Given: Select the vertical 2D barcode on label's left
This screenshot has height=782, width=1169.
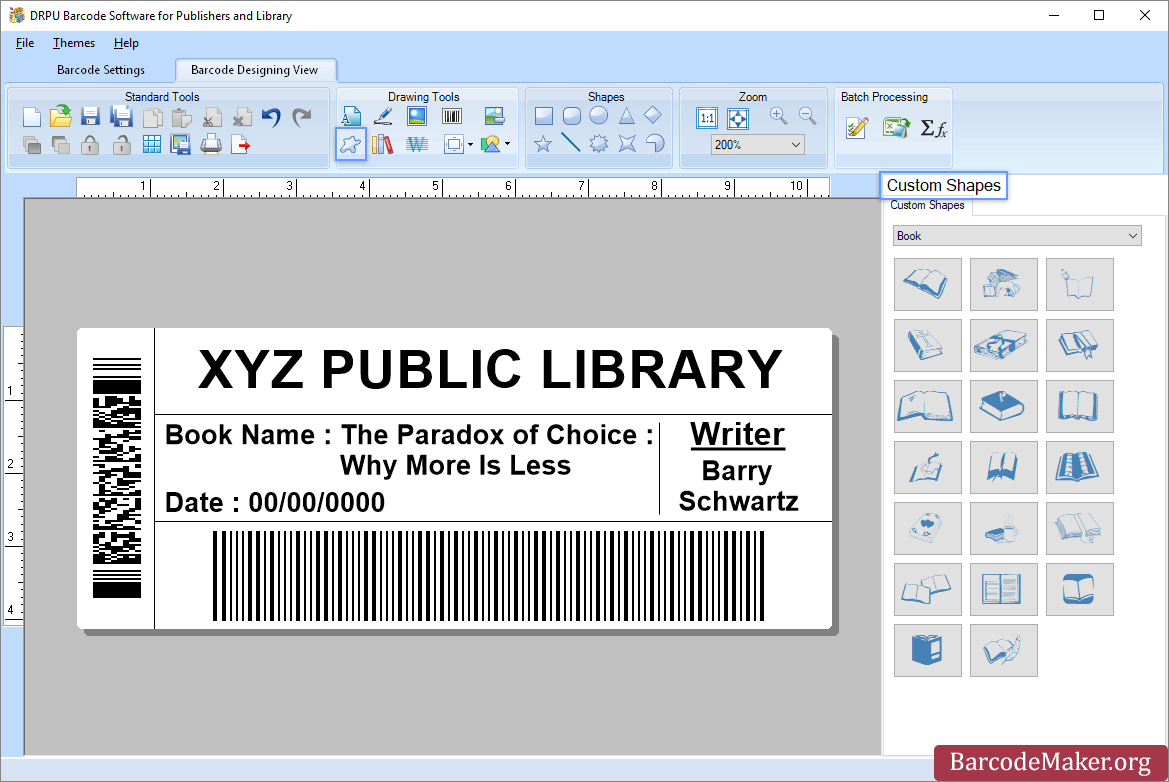Looking at the screenshot, I should 117,478.
